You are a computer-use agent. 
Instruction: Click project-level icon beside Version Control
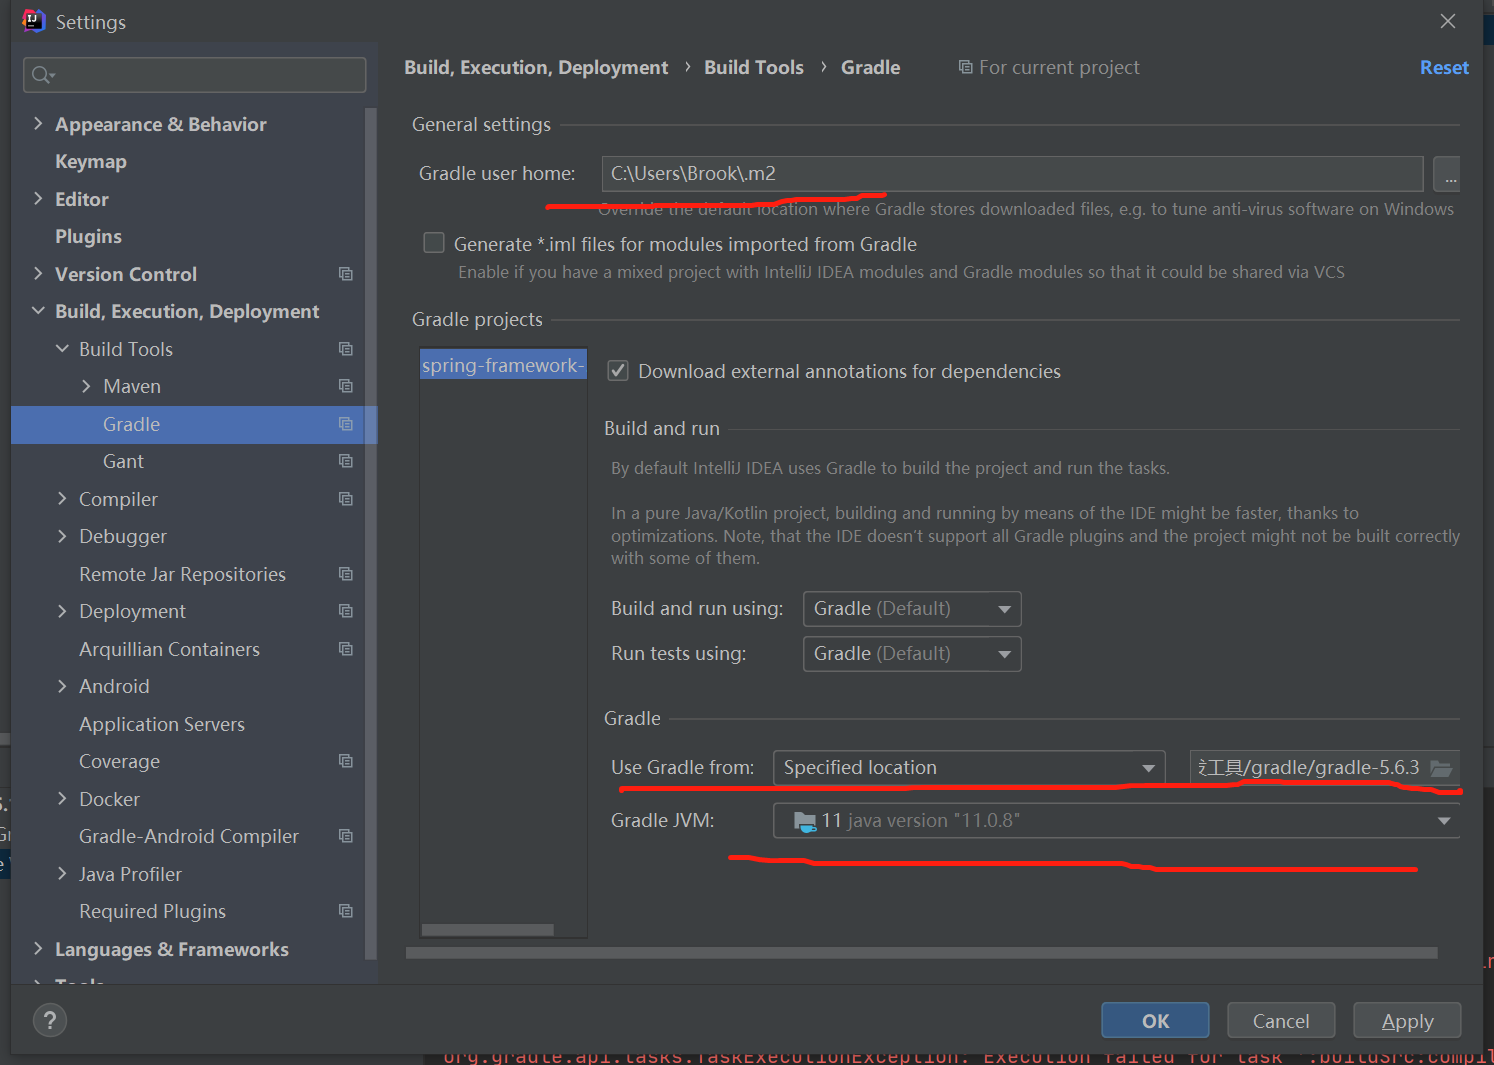coord(346,274)
